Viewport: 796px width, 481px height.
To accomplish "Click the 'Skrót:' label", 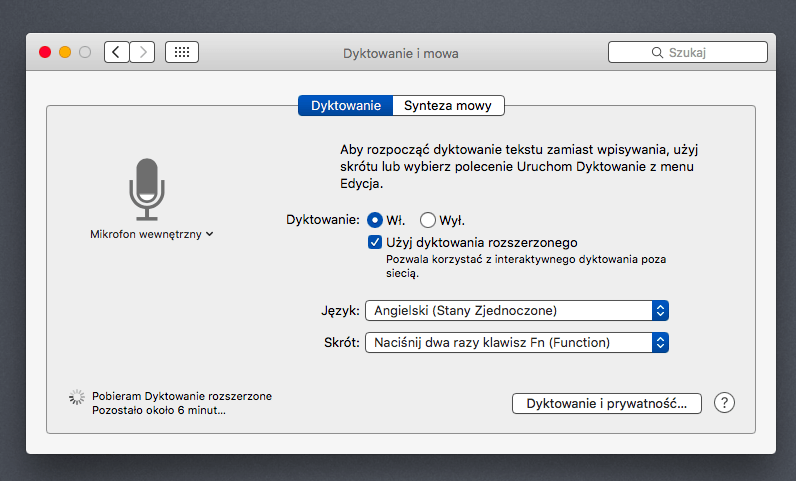I will coord(342,342).
